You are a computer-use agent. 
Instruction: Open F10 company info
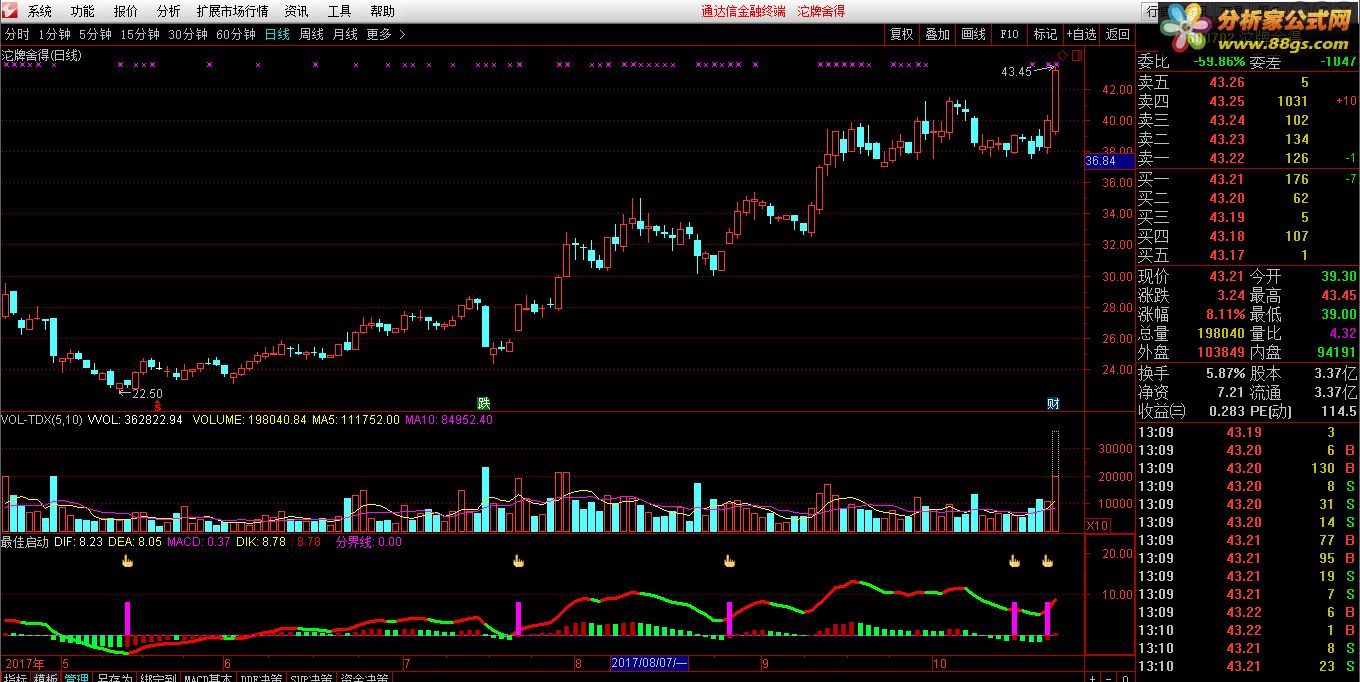pyautogui.click(x=1009, y=34)
